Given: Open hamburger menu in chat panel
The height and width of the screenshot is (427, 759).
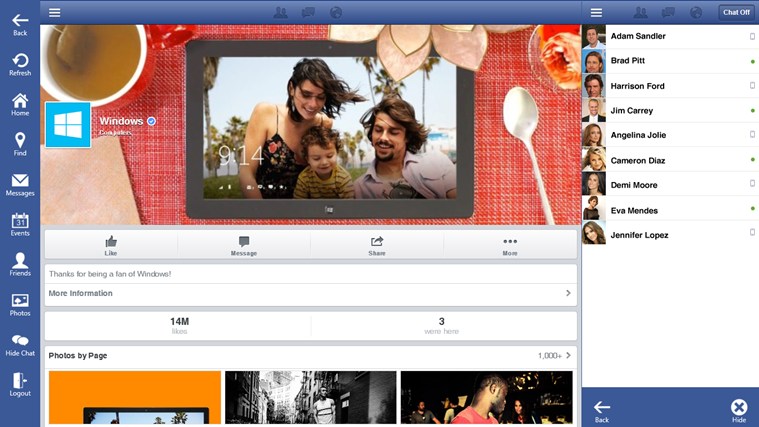Looking at the screenshot, I should click(596, 13).
